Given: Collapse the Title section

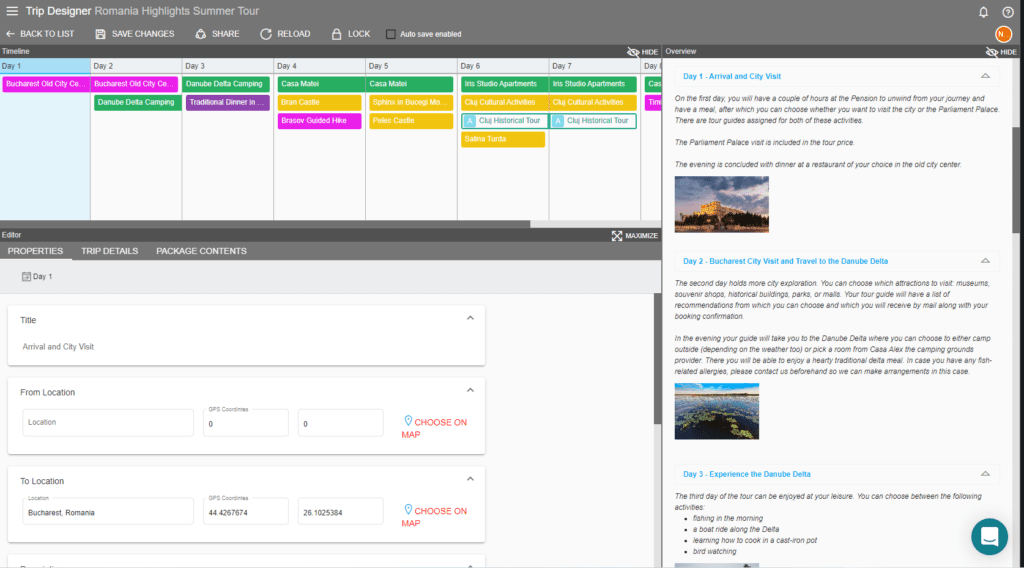Looking at the screenshot, I should 470,318.
